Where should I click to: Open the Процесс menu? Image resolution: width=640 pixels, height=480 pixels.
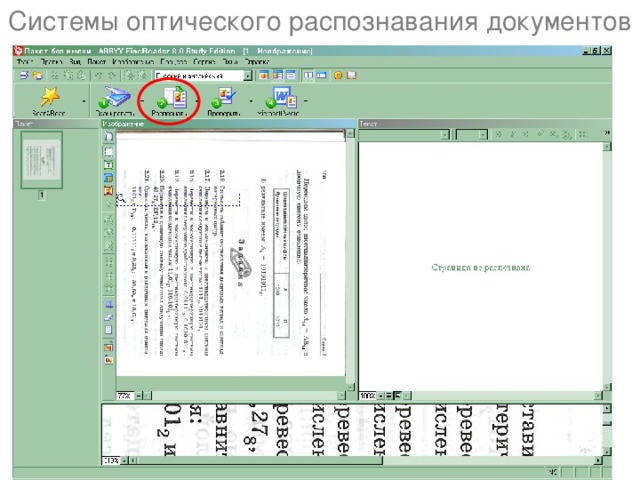coord(173,62)
